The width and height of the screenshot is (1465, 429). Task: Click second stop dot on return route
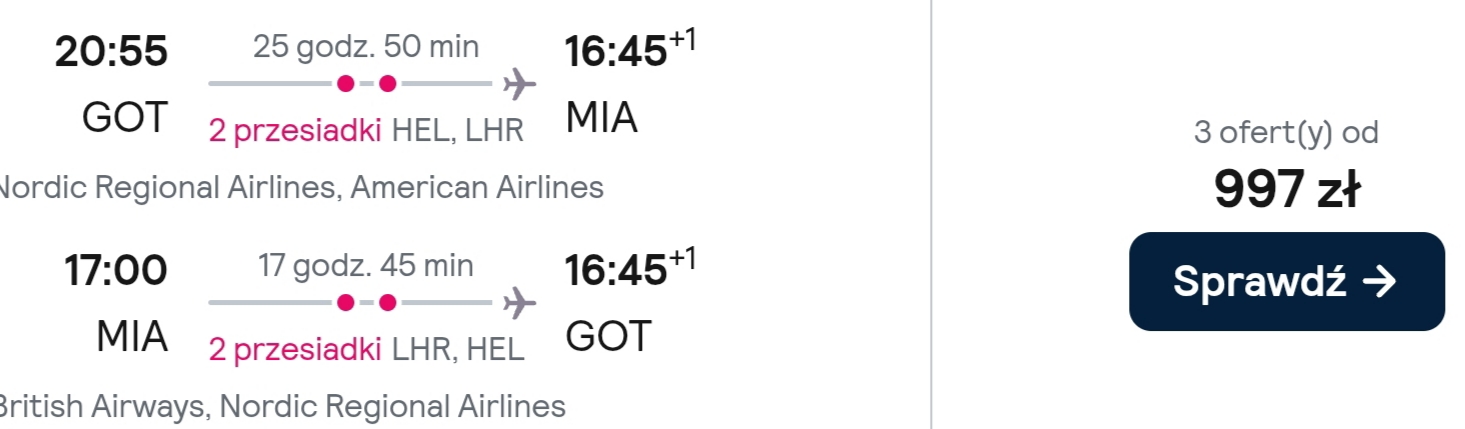coord(387,302)
